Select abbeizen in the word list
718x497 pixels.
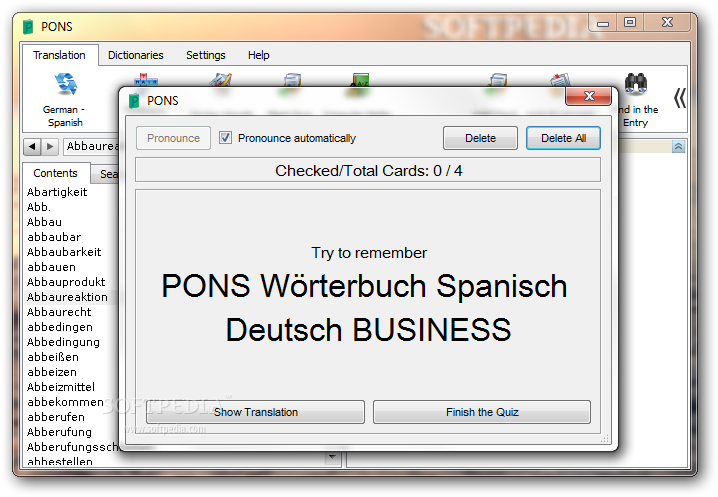52,372
